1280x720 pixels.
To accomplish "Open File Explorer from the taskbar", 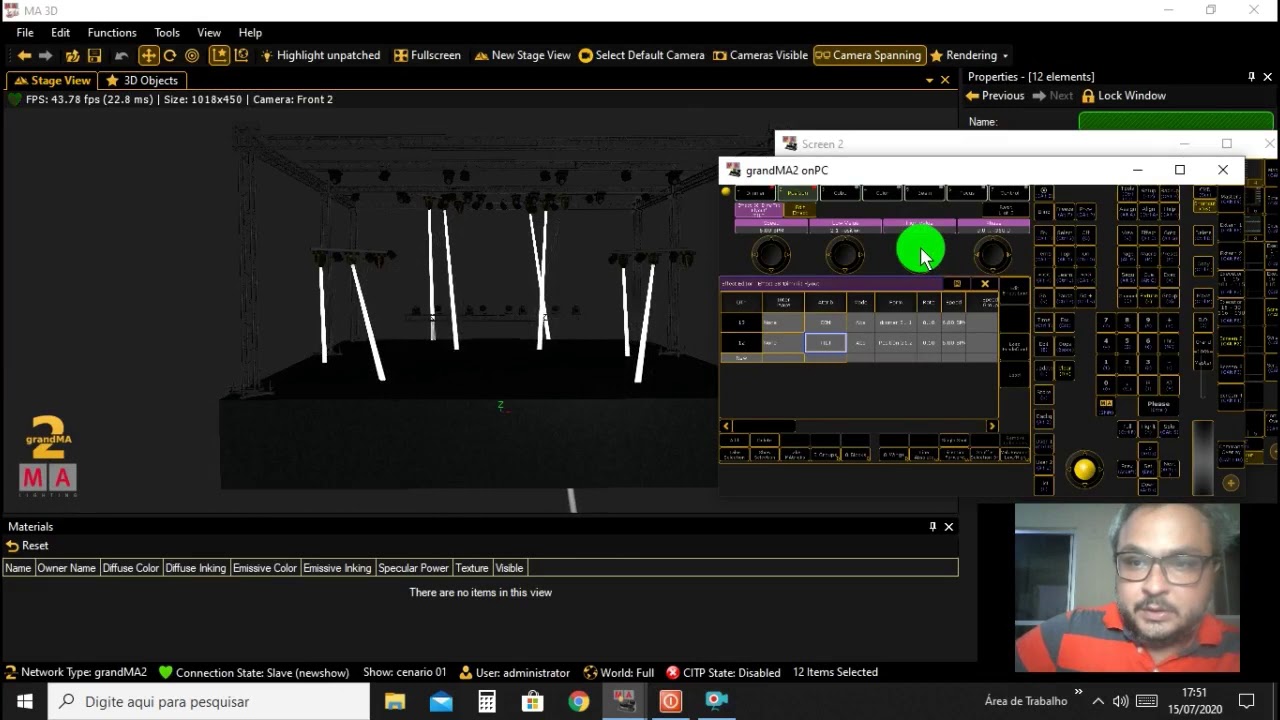I will tap(395, 701).
